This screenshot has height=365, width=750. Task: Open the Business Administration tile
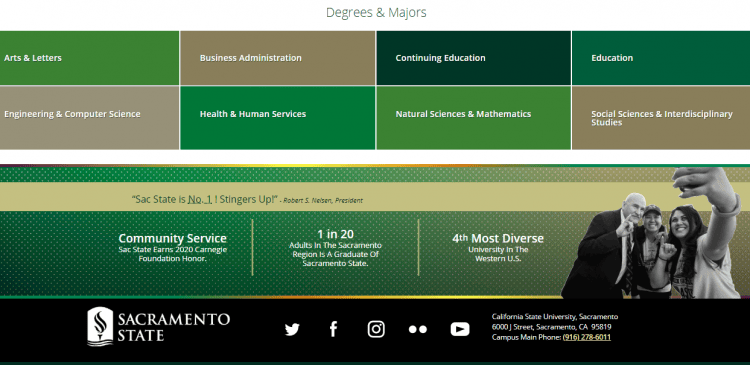[x=278, y=58]
